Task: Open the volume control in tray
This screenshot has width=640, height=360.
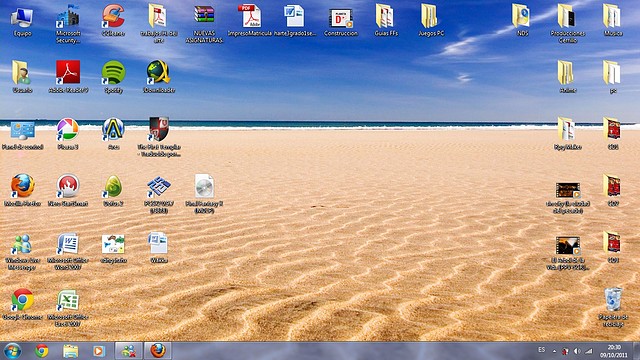Action: click(577, 351)
